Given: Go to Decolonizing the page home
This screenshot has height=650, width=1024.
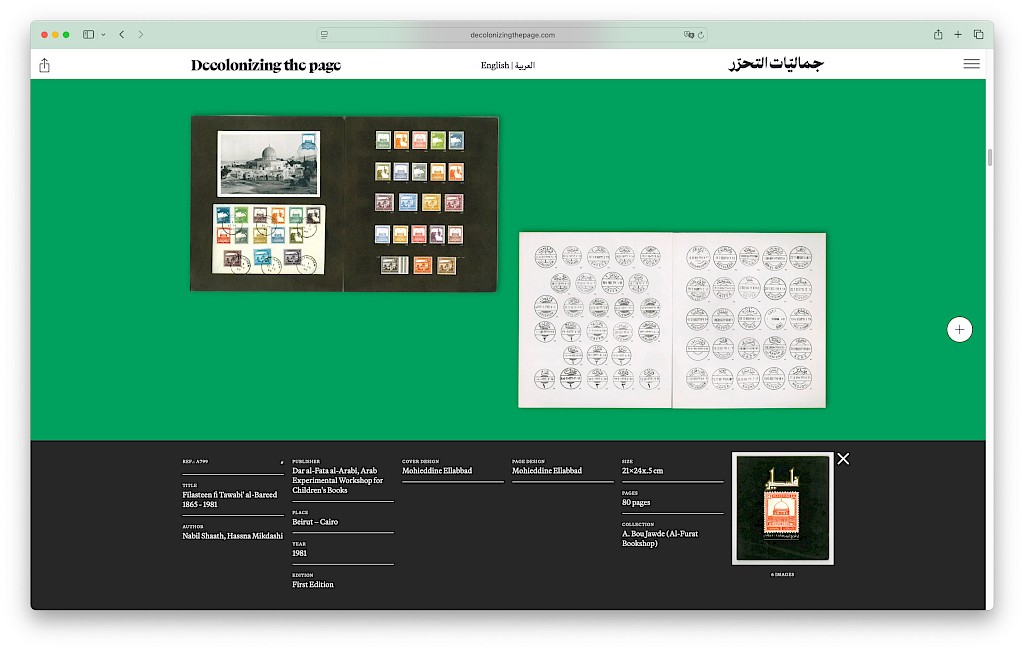Looking at the screenshot, I should [x=266, y=65].
